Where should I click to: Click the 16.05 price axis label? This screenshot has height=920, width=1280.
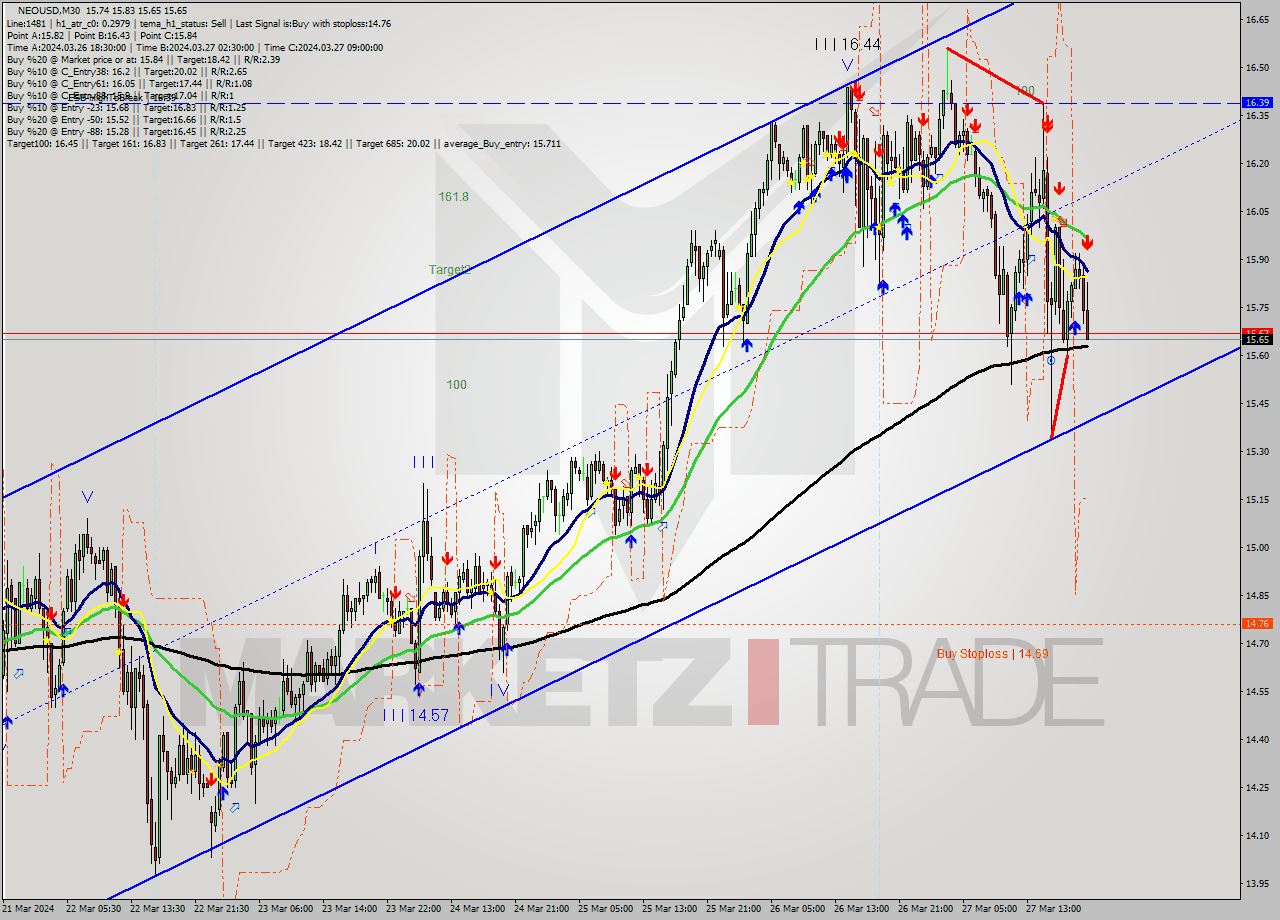pos(1256,211)
